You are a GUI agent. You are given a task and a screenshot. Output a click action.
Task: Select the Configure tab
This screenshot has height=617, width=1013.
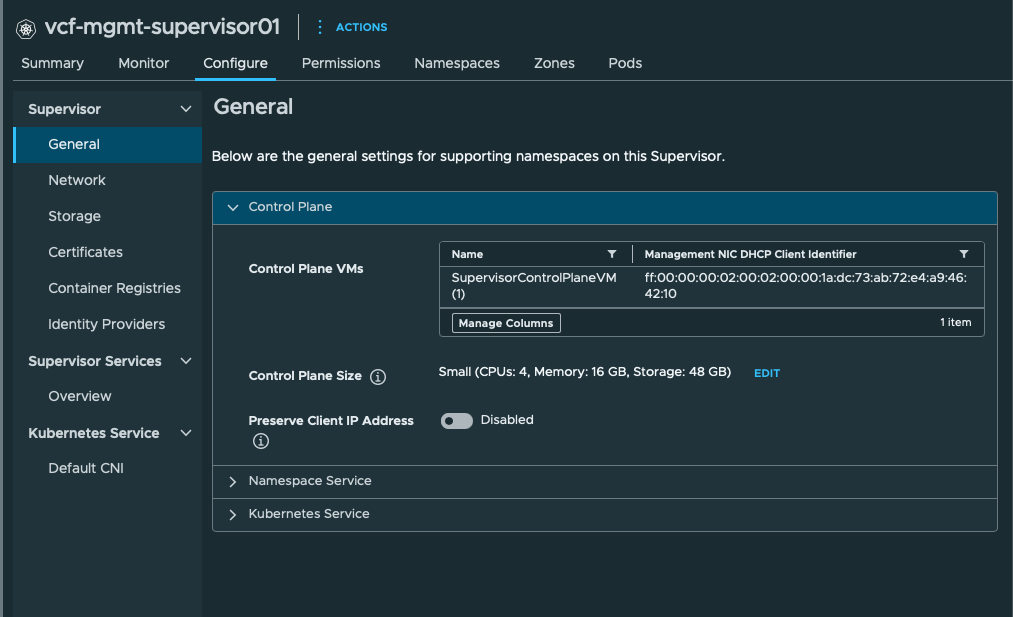[235, 63]
